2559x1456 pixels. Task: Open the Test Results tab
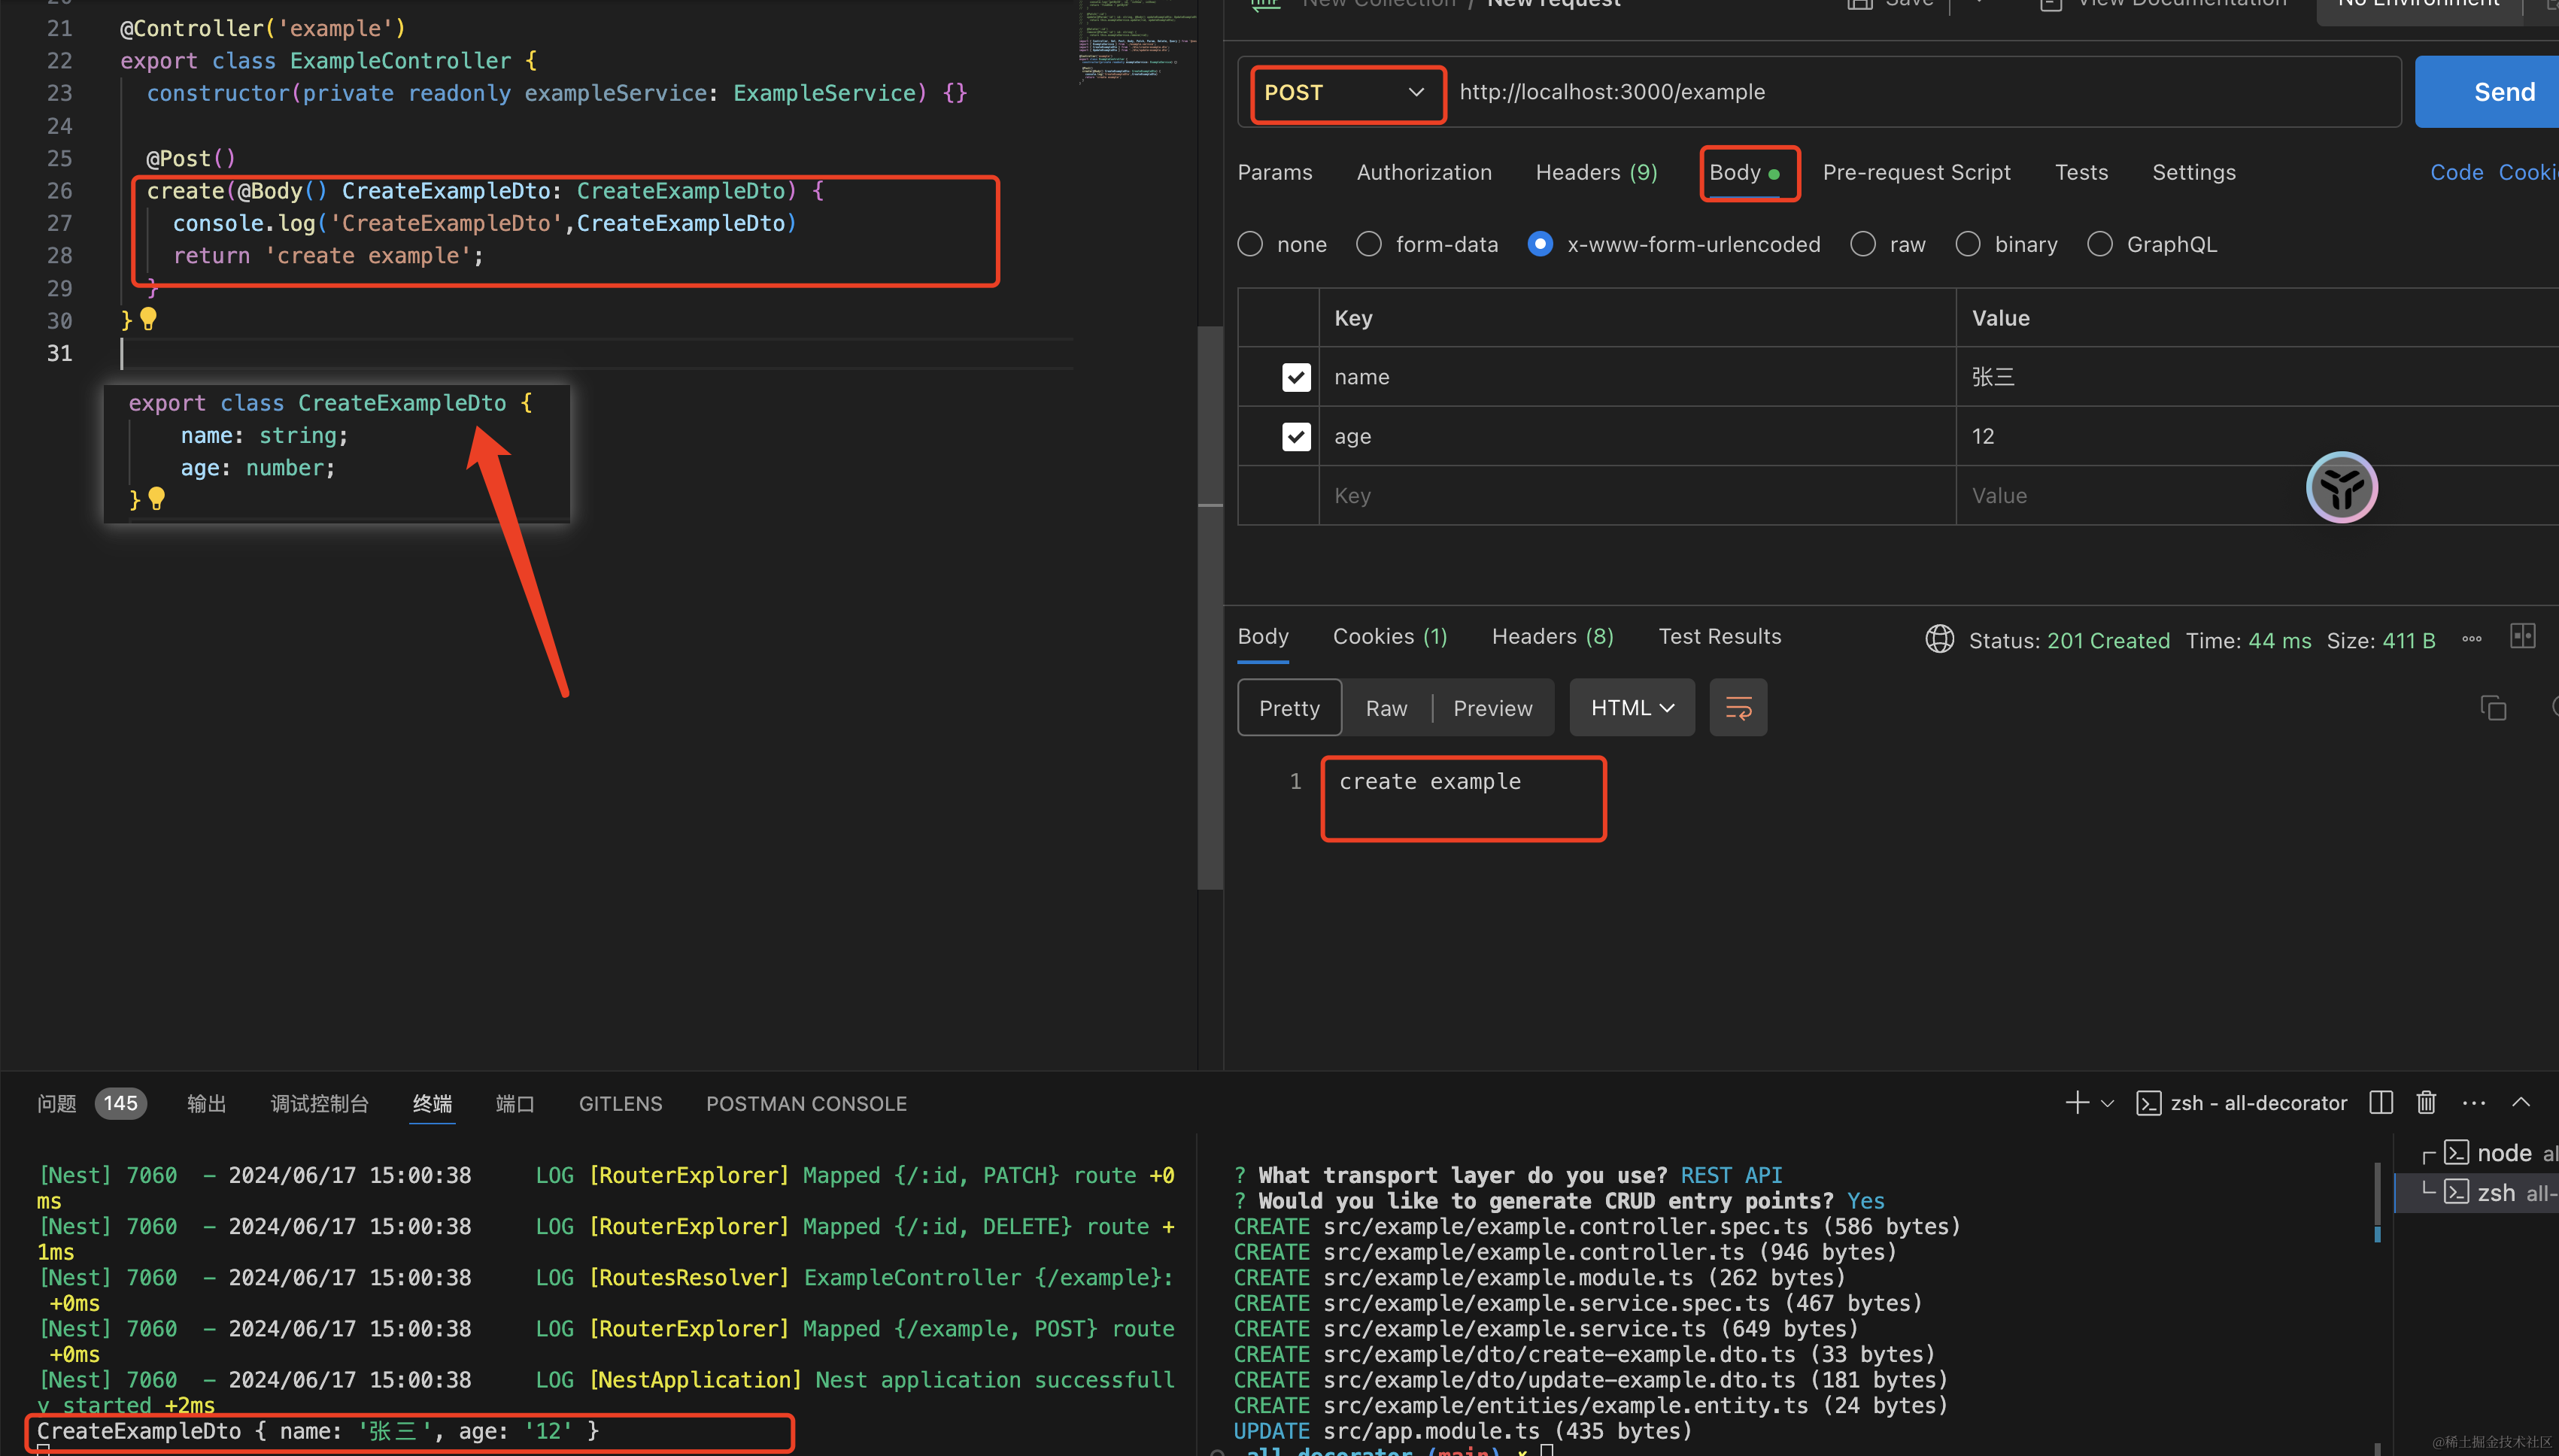pos(1719,637)
